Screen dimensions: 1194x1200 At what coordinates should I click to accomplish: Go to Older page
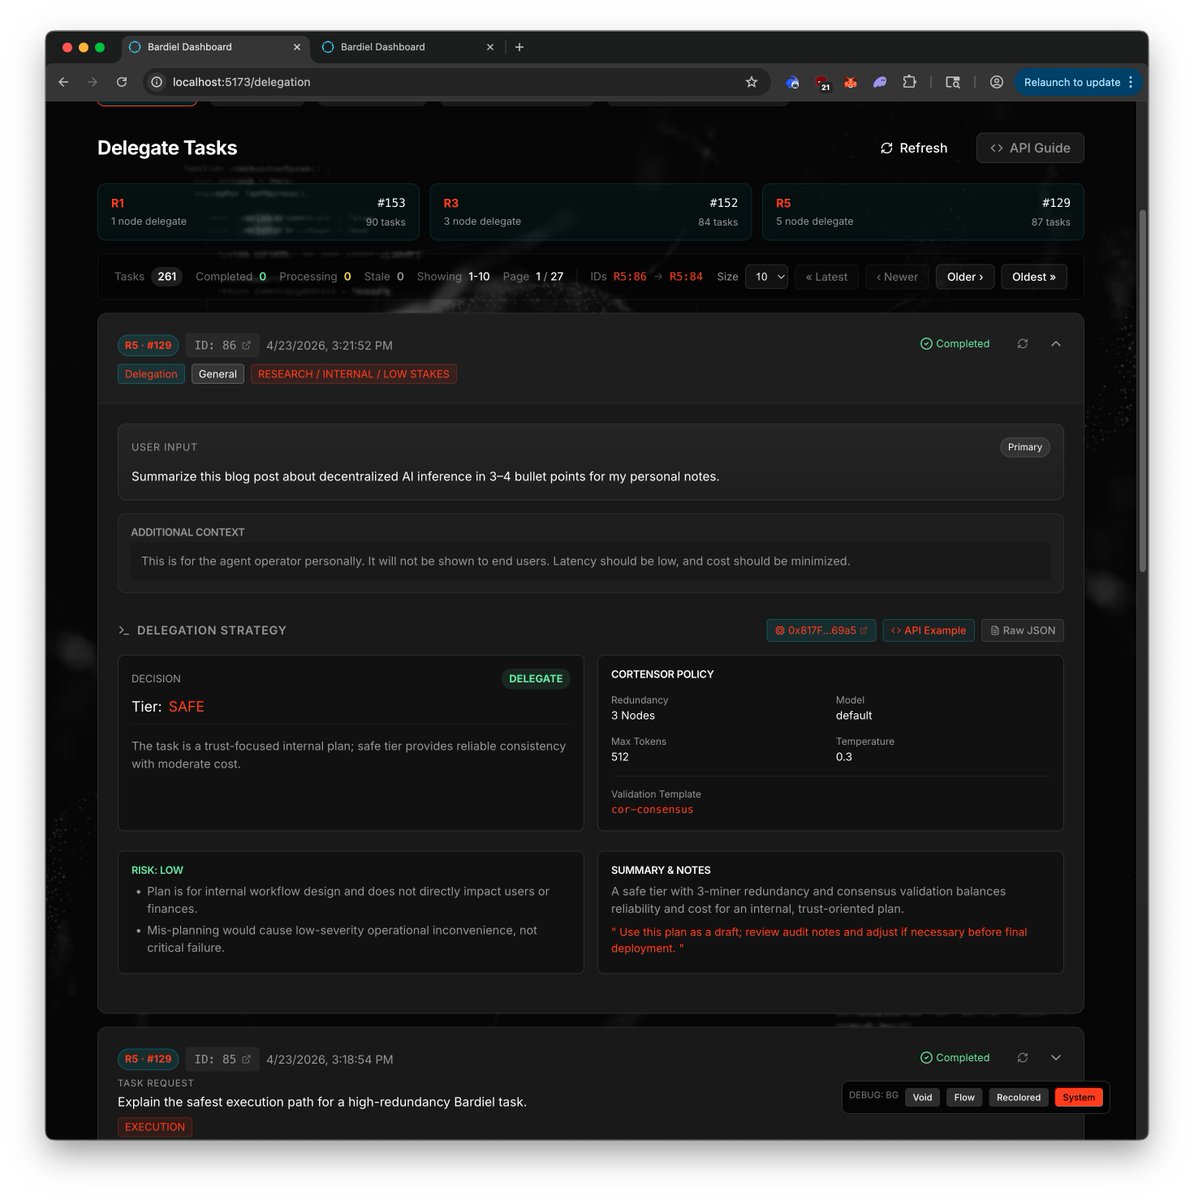[965, 277]
